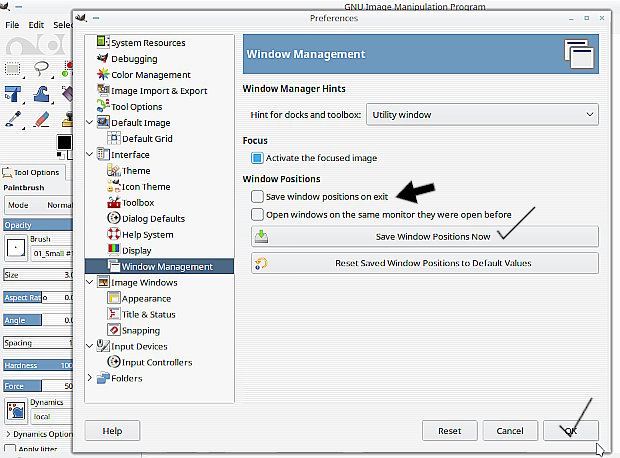The image size is (620, 458).
Task: Open the Snapping magnet icon
Action: point(114,330)
